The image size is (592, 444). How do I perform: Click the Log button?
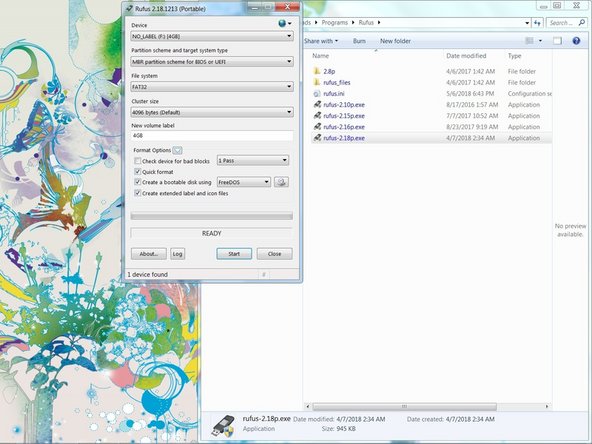pos(177,254)
